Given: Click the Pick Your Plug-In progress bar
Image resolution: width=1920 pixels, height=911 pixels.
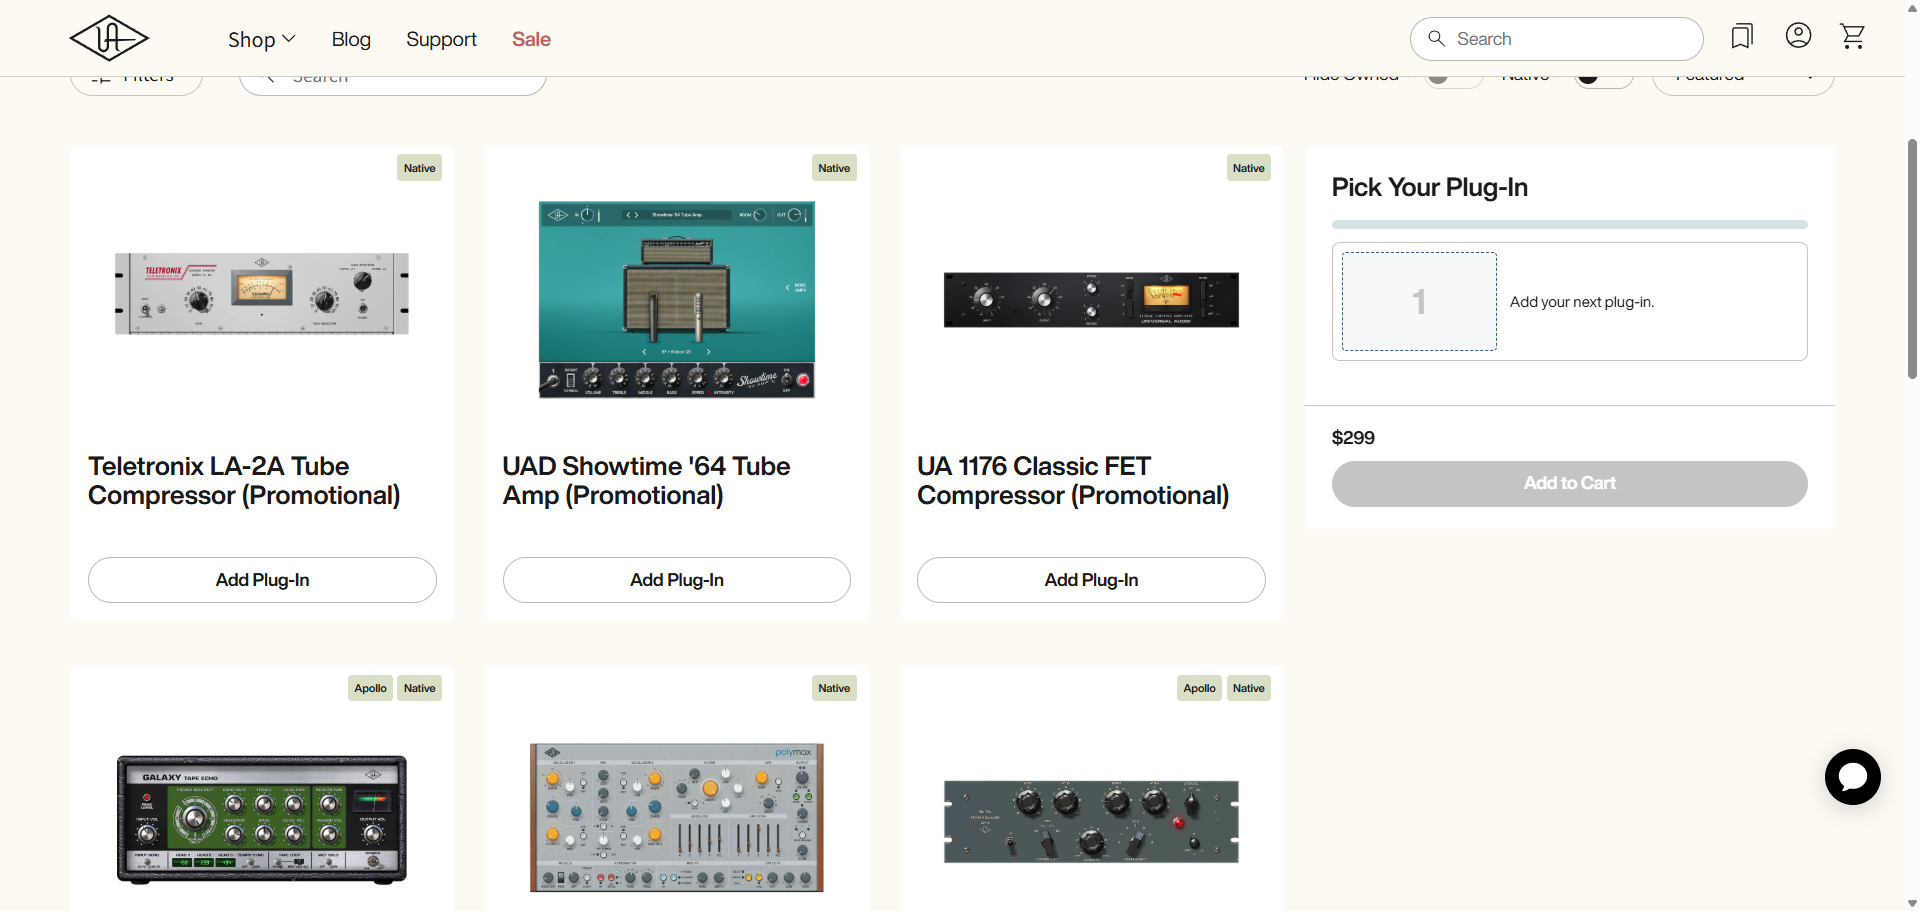Looking at the screenshot, I should (1569, 225).
